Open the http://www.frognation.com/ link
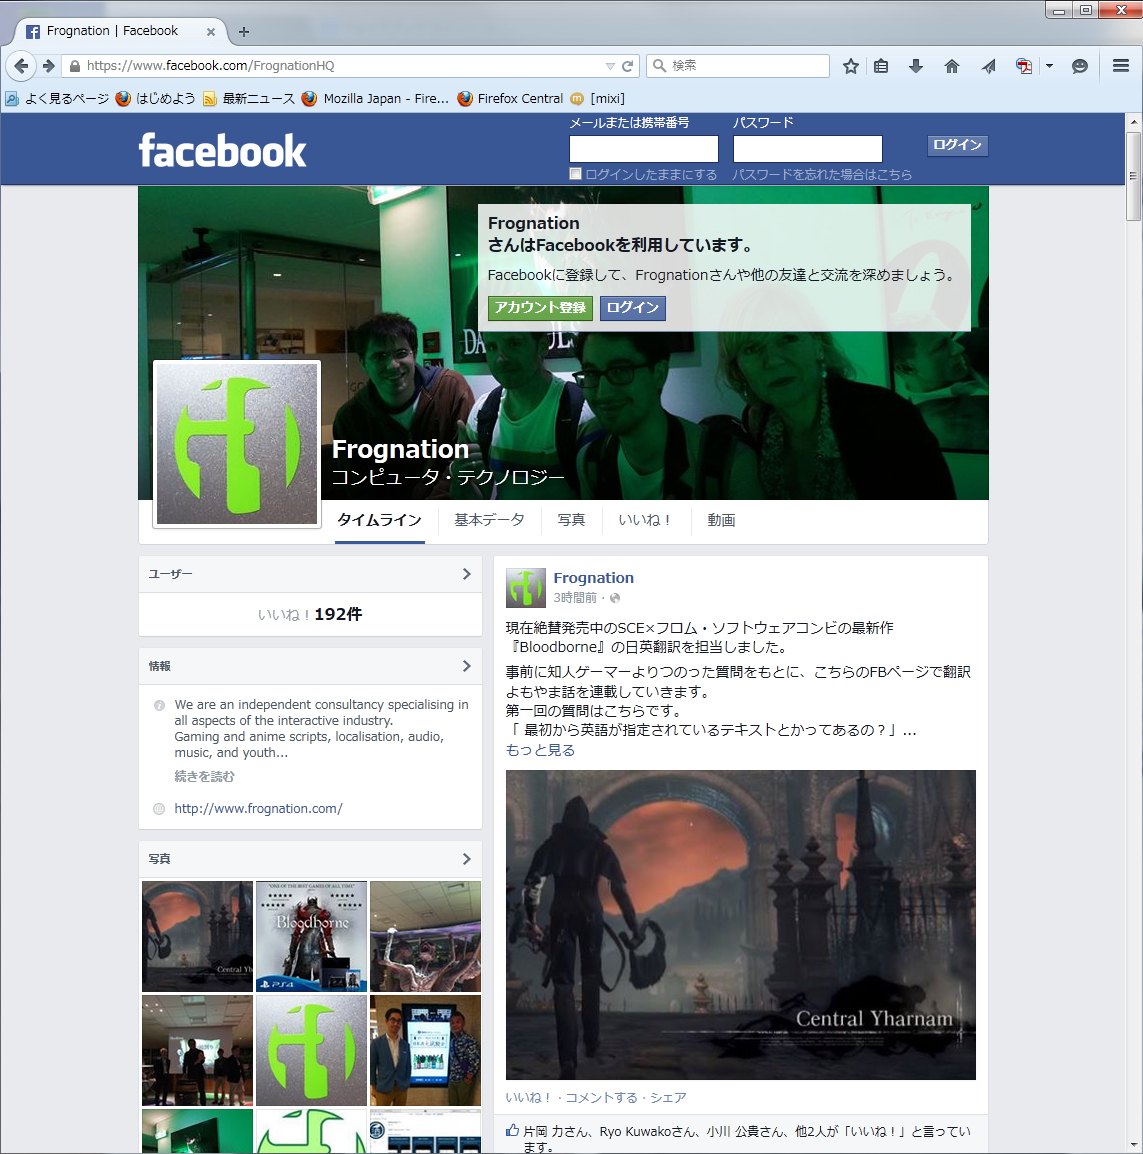This screenshot has width=1143, height=1154. click(258, 808)
